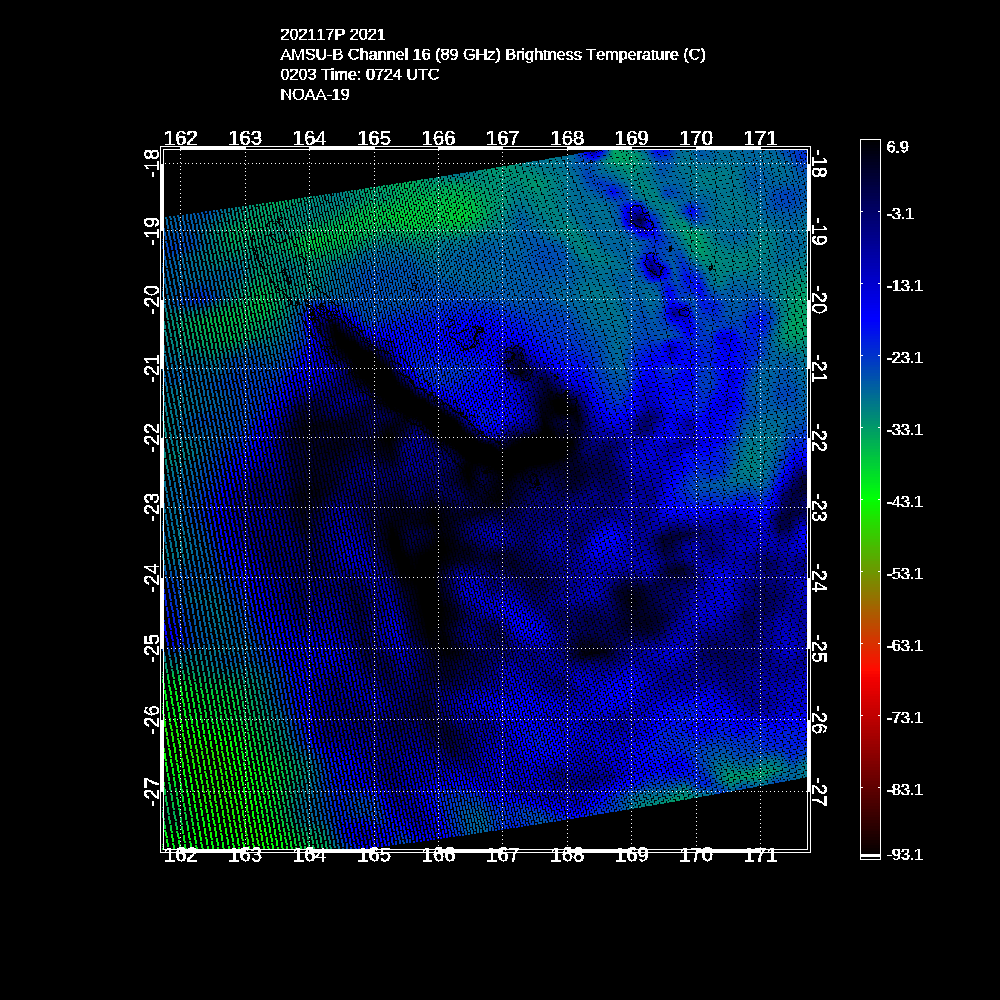The width and height of the screenshot is (1000, 1000).
Task: Click the NOAA-19 satellite label
Action: pyautogui.click(x=315, y=95)
